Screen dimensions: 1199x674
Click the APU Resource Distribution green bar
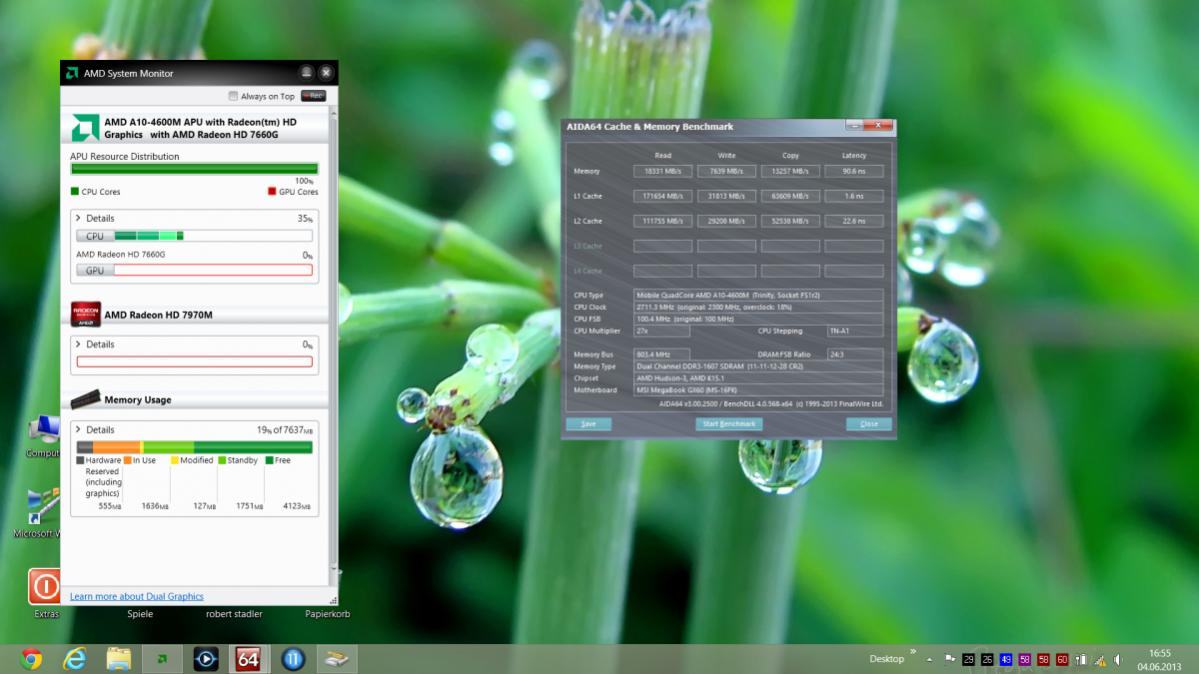point(194,169)
